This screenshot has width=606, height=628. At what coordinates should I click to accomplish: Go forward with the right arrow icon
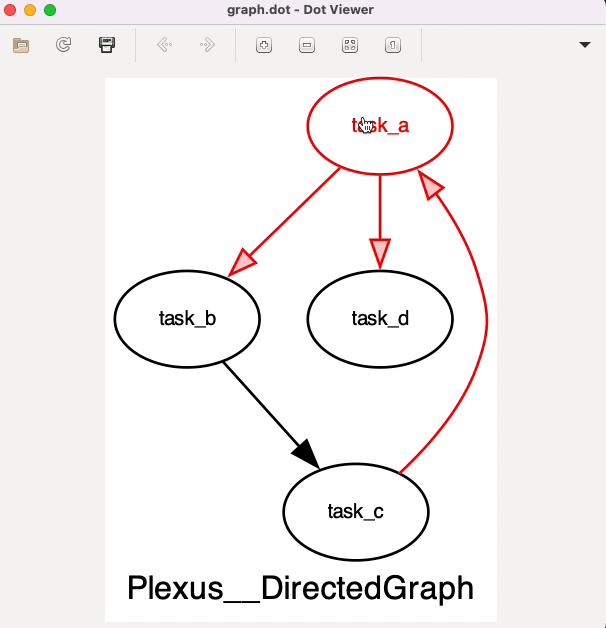tap(207, 45)
